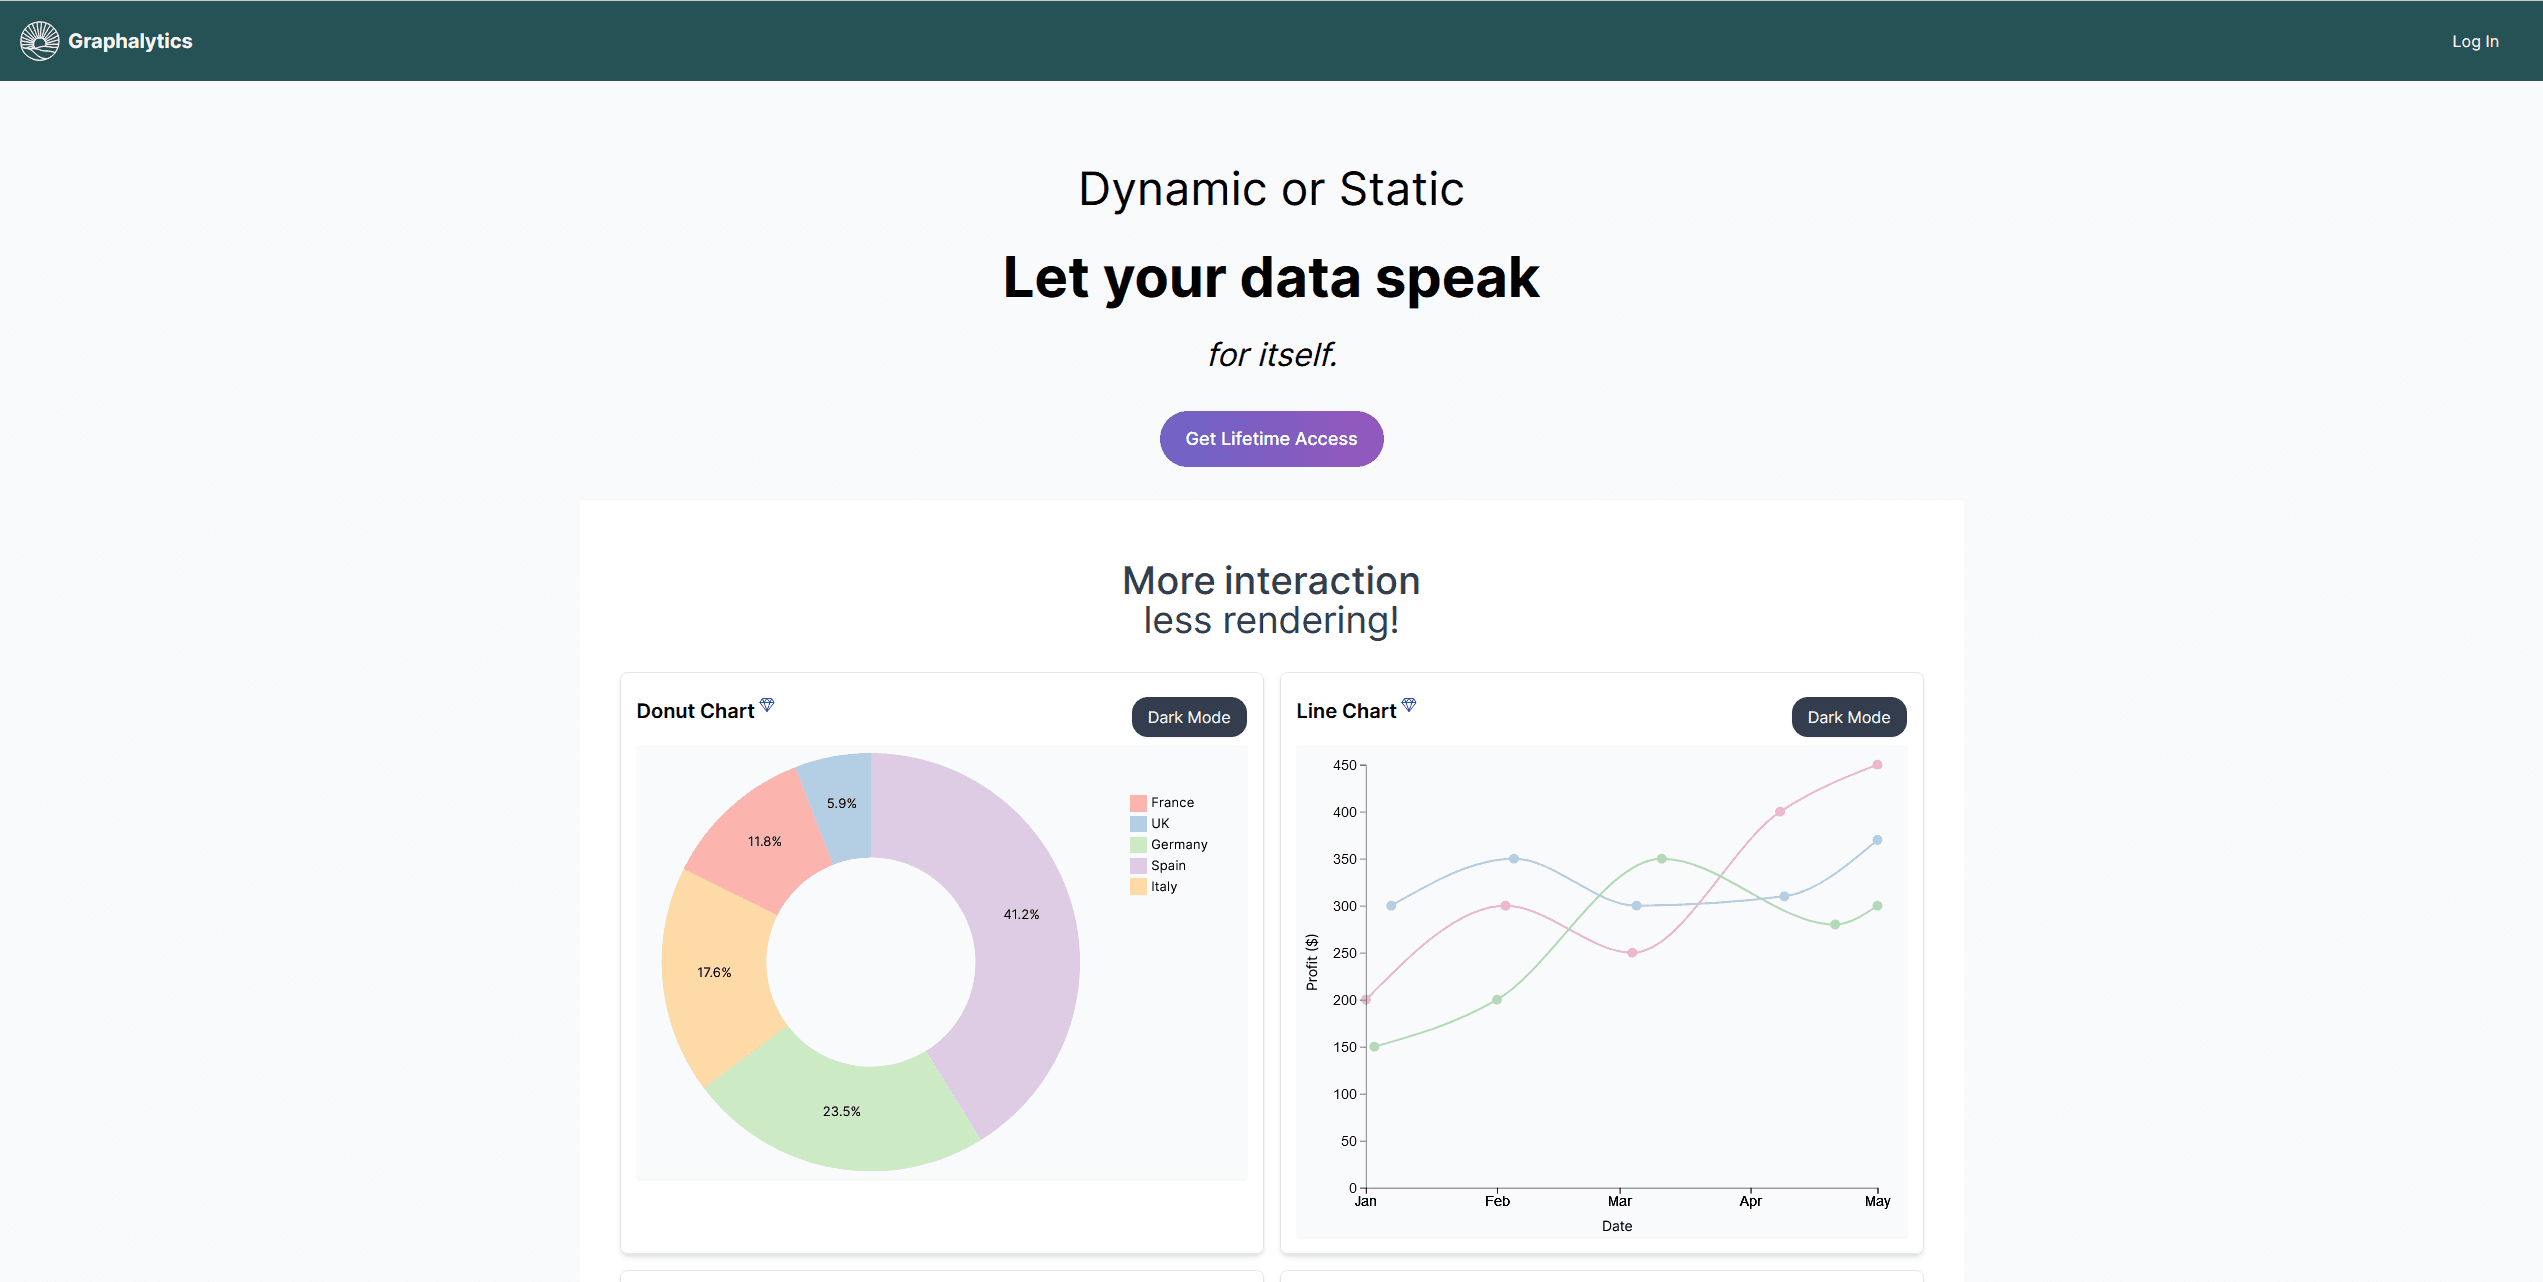Click the 'Italy' legend label
Image resolution: width=2543 pixels, height=1282 pixels.
pos(1164,887)
